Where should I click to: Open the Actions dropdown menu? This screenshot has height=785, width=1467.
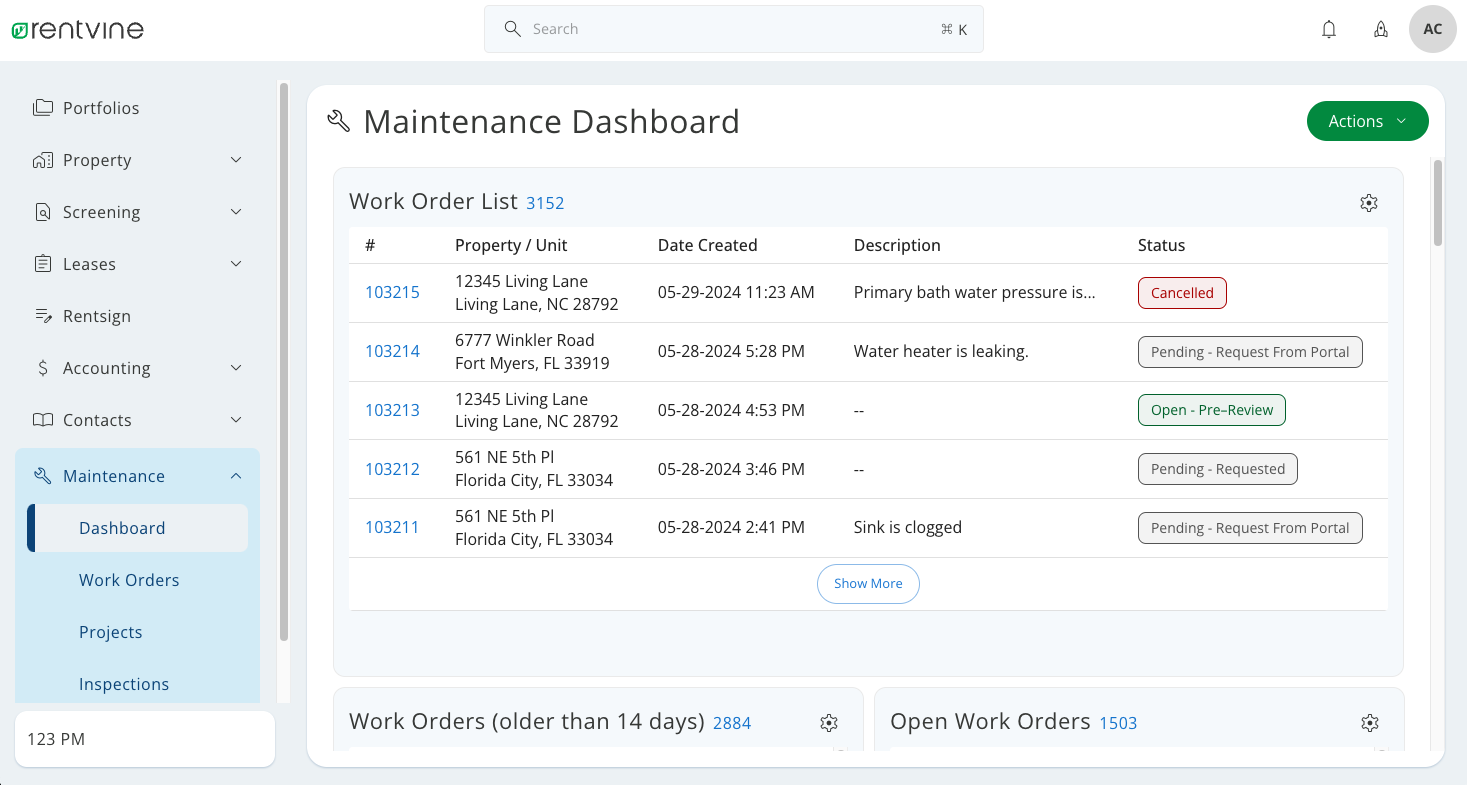[x=1367, y=120]
